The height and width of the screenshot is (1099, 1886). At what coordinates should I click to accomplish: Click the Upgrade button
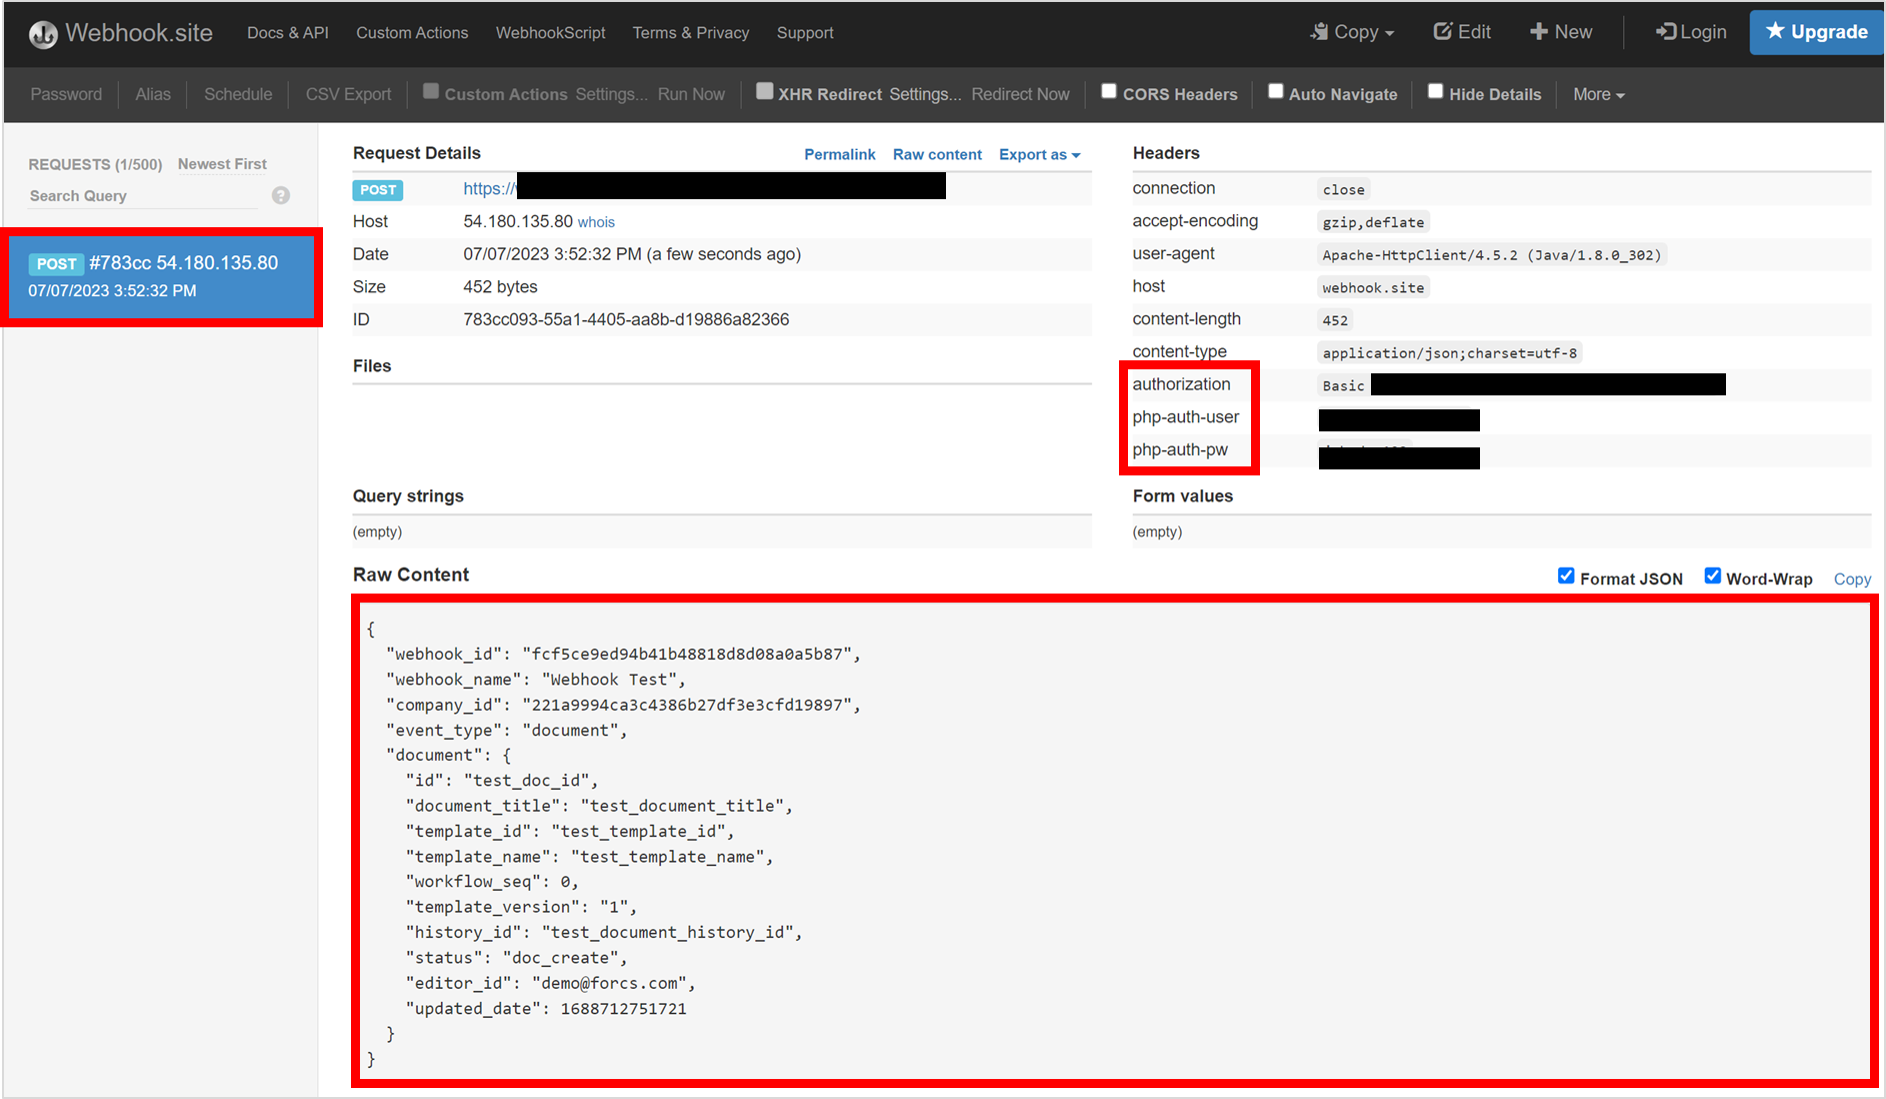(1816, 32)
